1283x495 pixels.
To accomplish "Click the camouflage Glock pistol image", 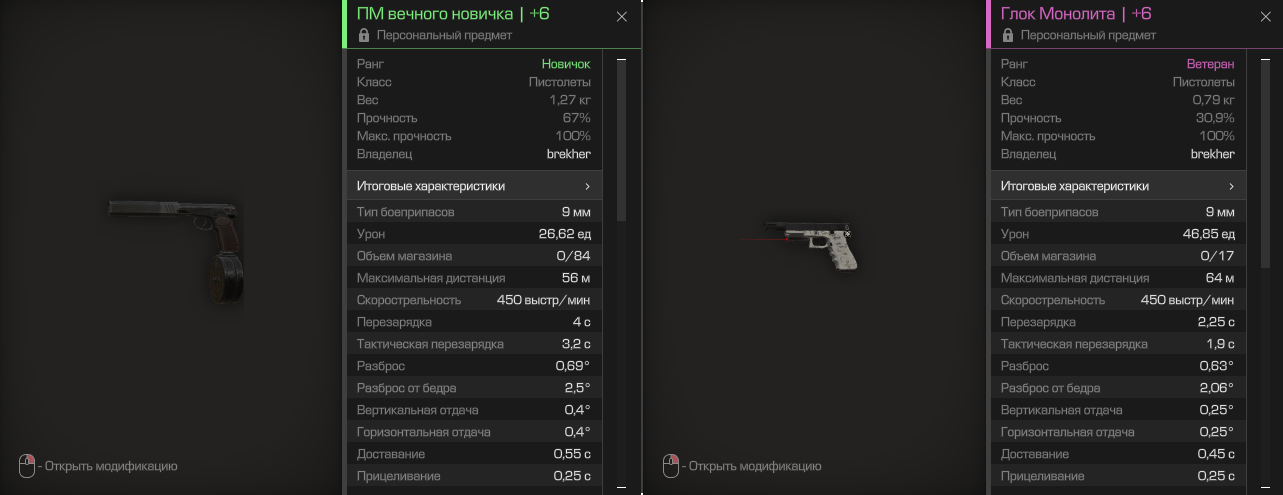I will [807, 243].
